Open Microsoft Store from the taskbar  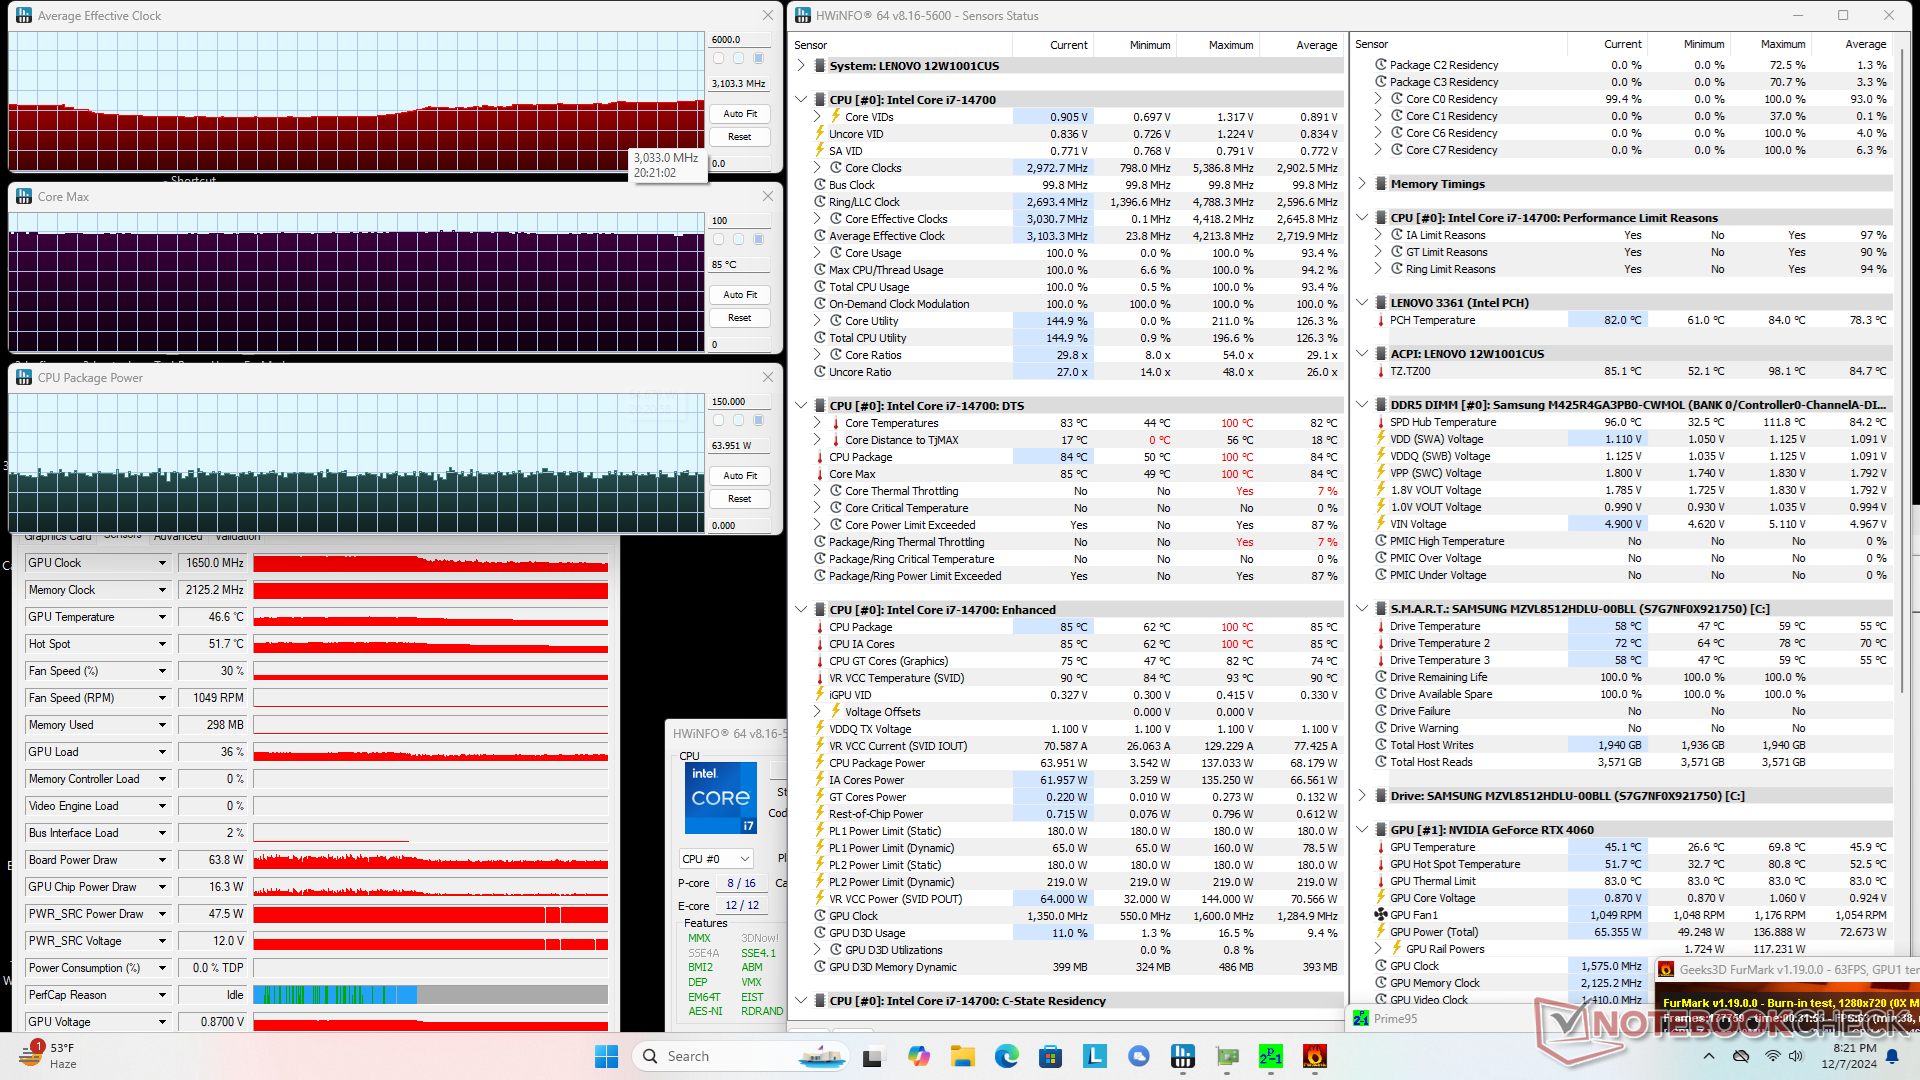tap(1050, 1056)
